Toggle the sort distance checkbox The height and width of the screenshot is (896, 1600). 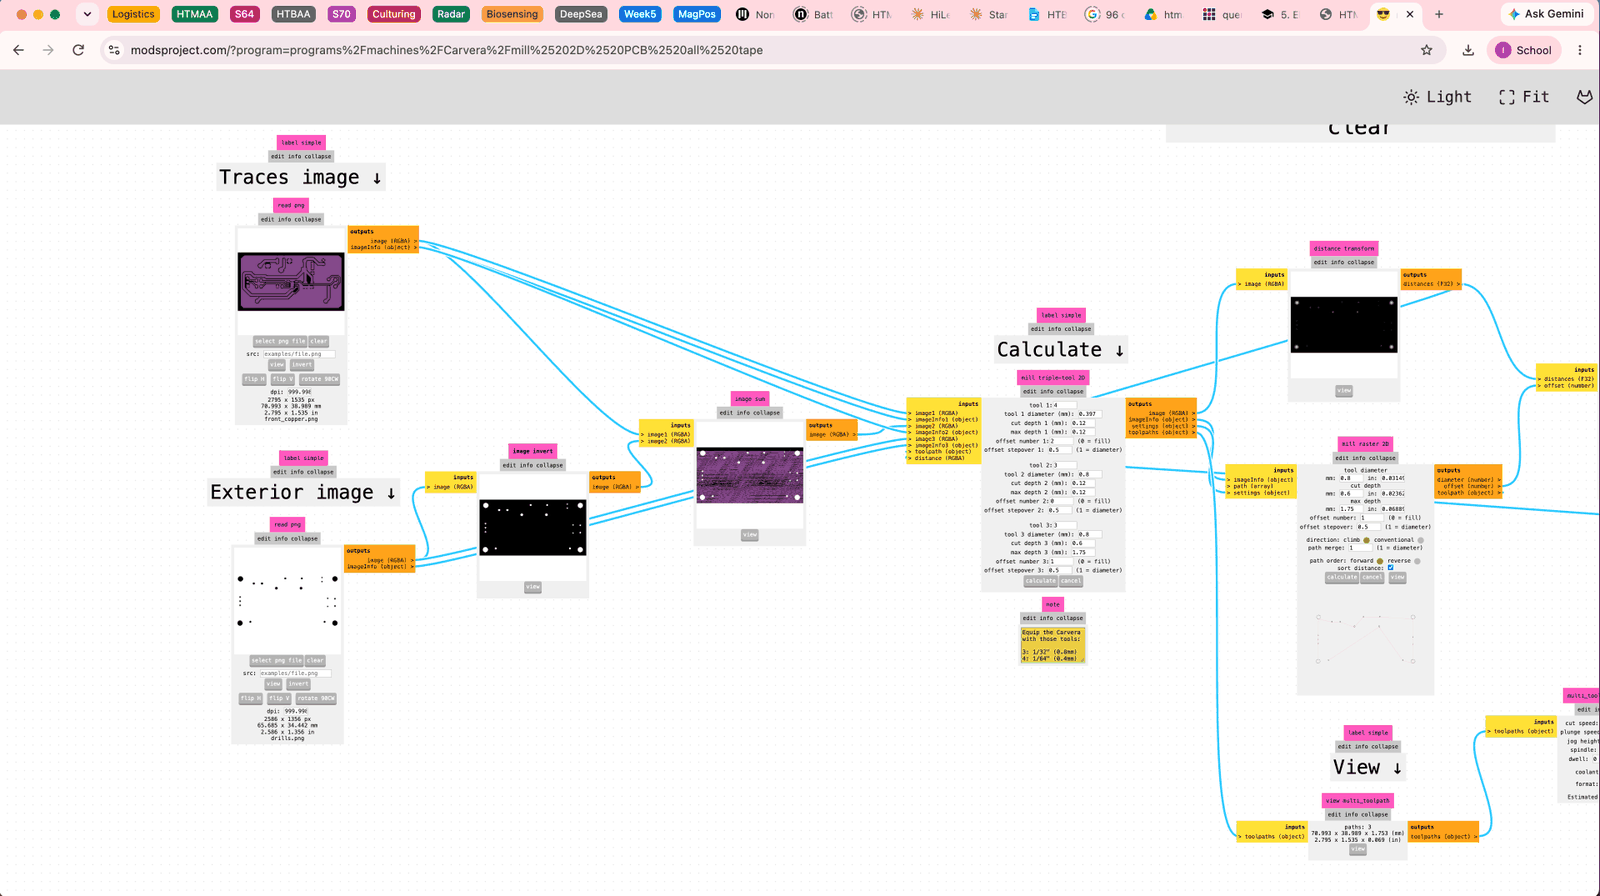1390,568
